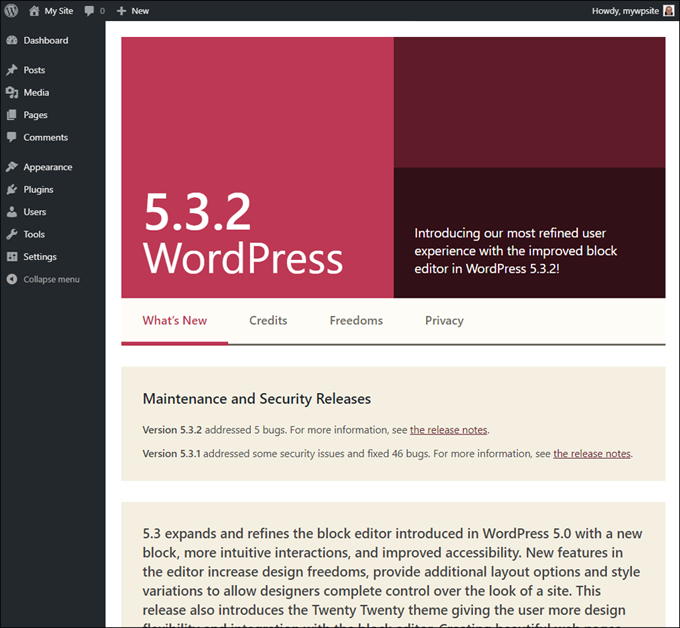
Task: Go to Plugins in the sidebar
Action: pos(39,190)
